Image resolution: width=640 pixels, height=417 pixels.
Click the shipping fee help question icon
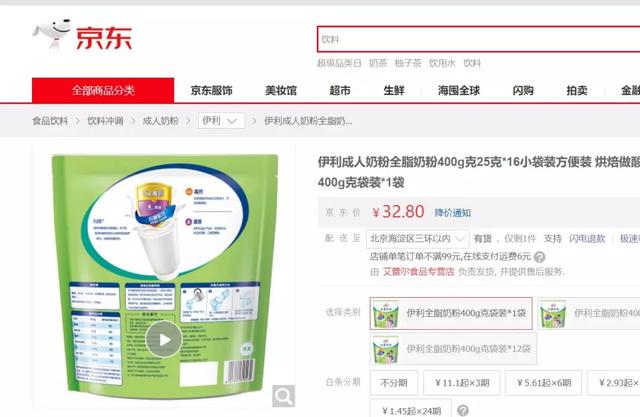pos(539,257)
